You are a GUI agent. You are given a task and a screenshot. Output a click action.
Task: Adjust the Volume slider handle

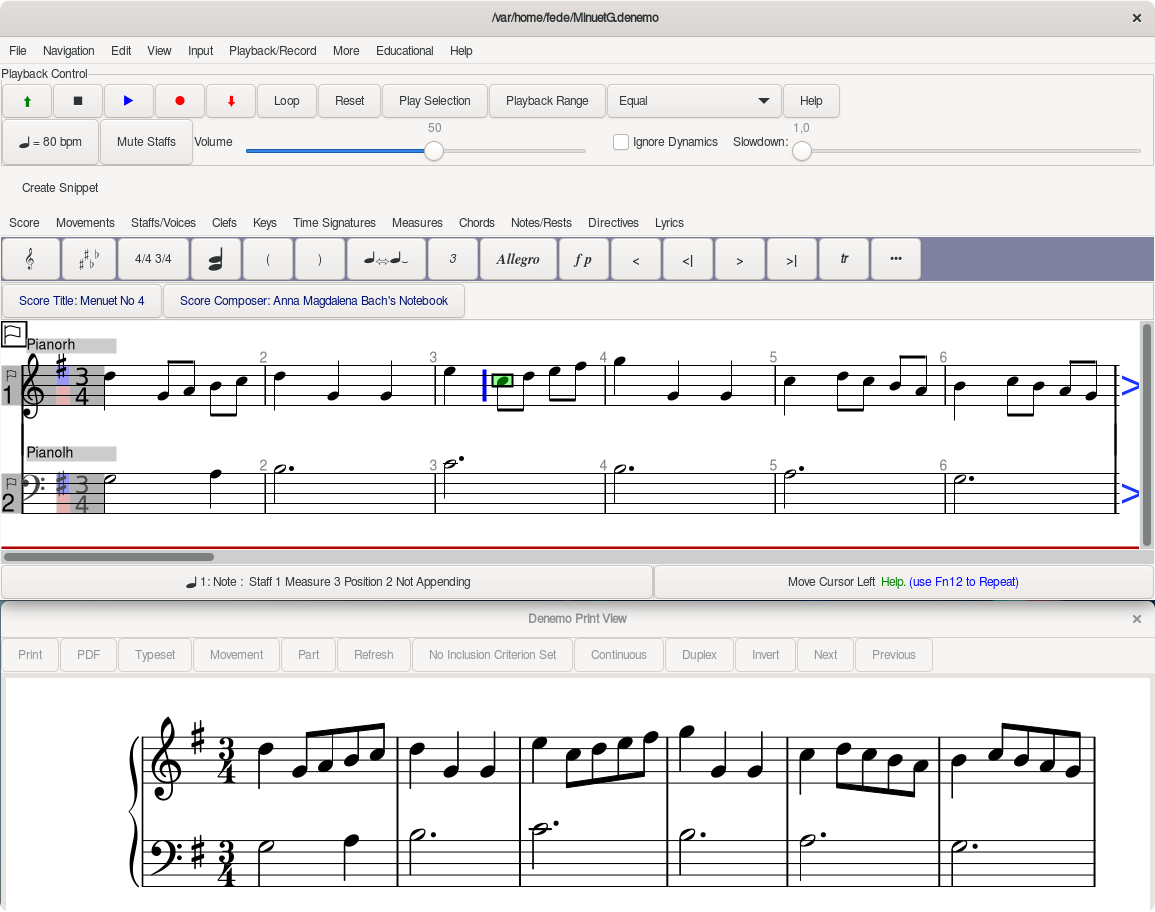pyautogui.click(x=433, y=151)
